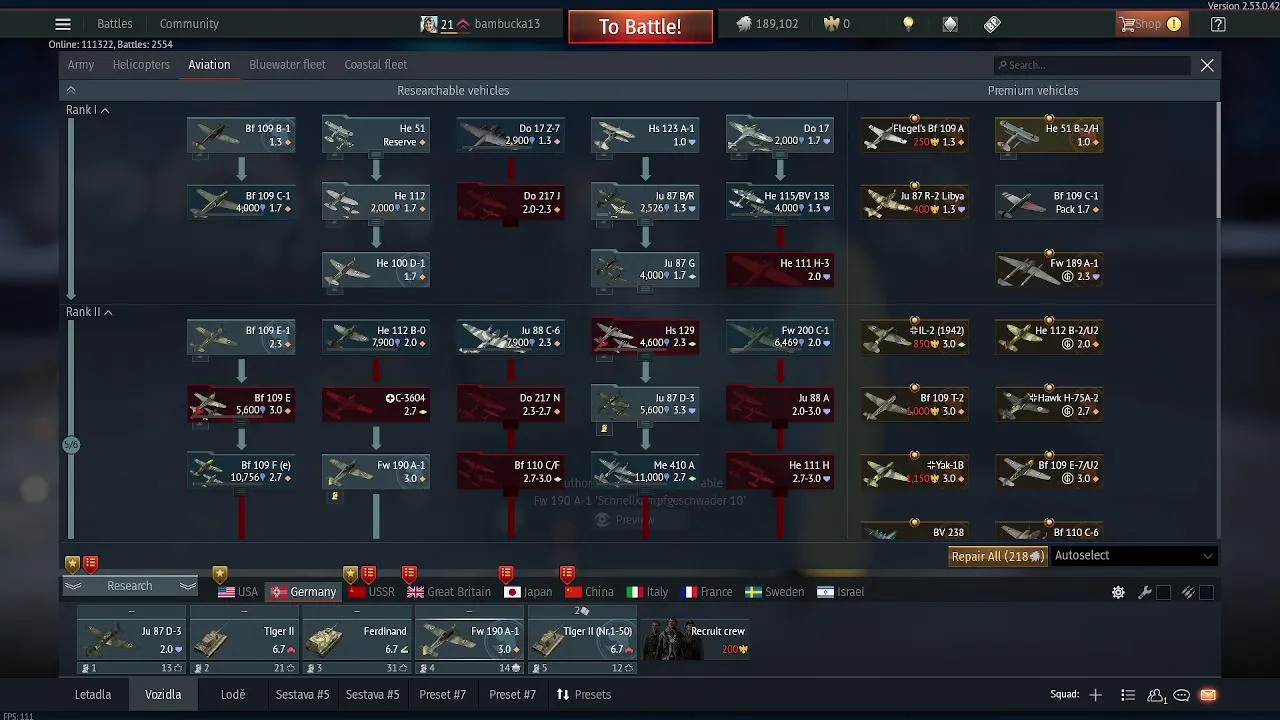Screen dimensions: 1280x720
Task: Click the player avatar portrait
Action: click(429, 24)
